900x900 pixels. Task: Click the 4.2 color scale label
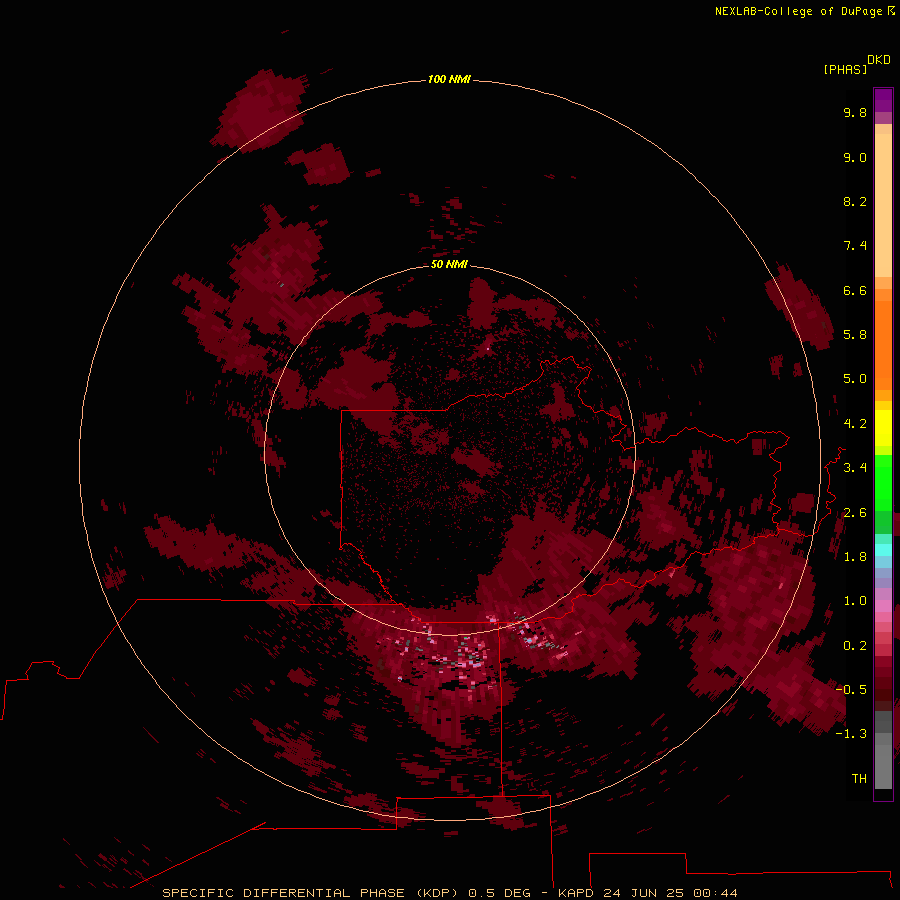coord(855,424)
